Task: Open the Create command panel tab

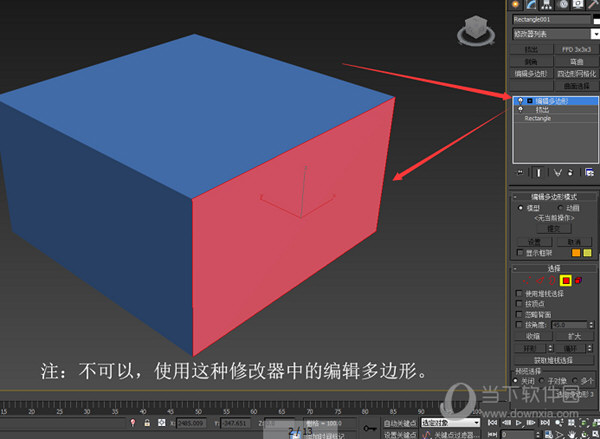Action: coord(515,4)
